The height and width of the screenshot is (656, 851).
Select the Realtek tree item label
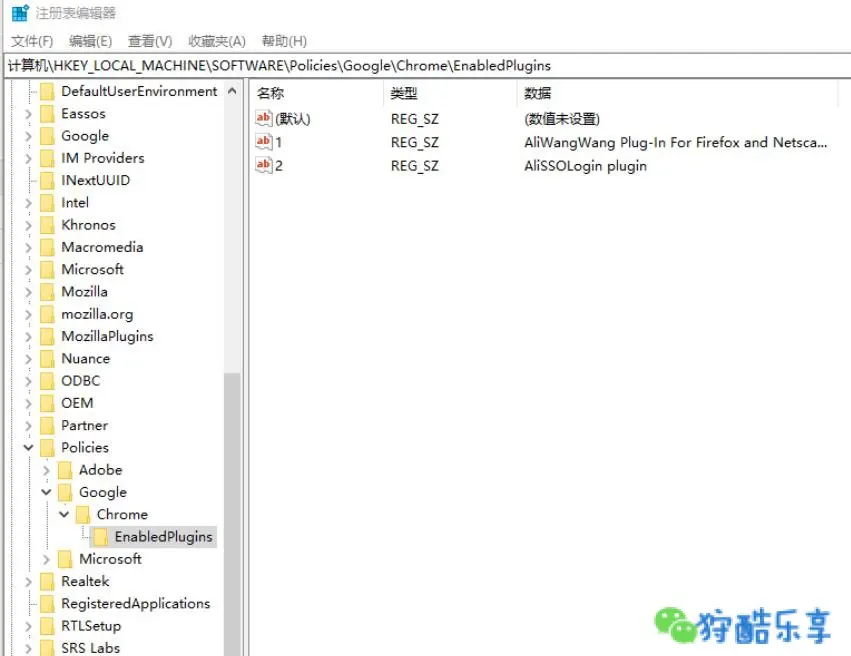(x=85, y=581)
